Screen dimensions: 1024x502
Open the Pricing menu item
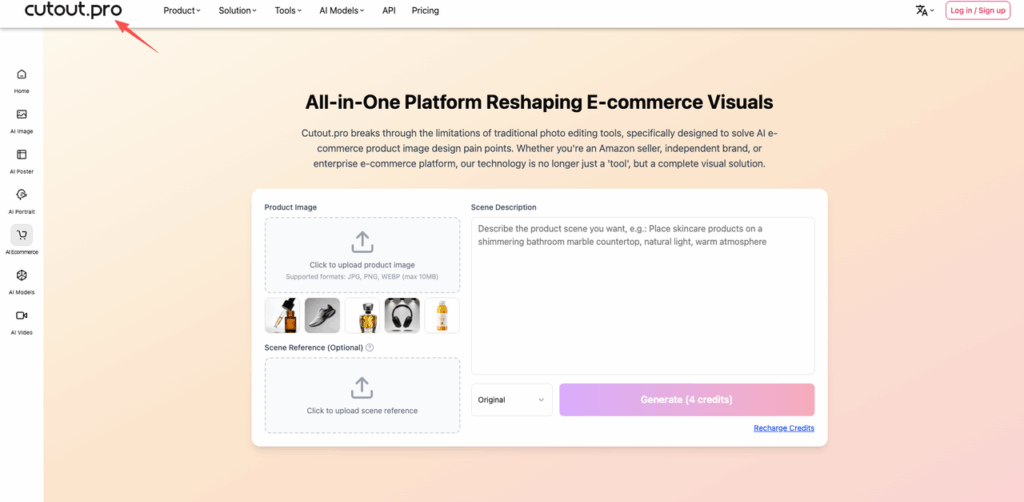425,10
